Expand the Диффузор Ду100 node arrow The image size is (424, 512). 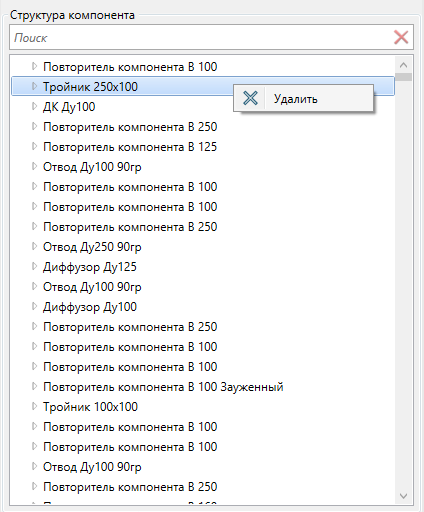pyautogui.click(x=34, y=306)
